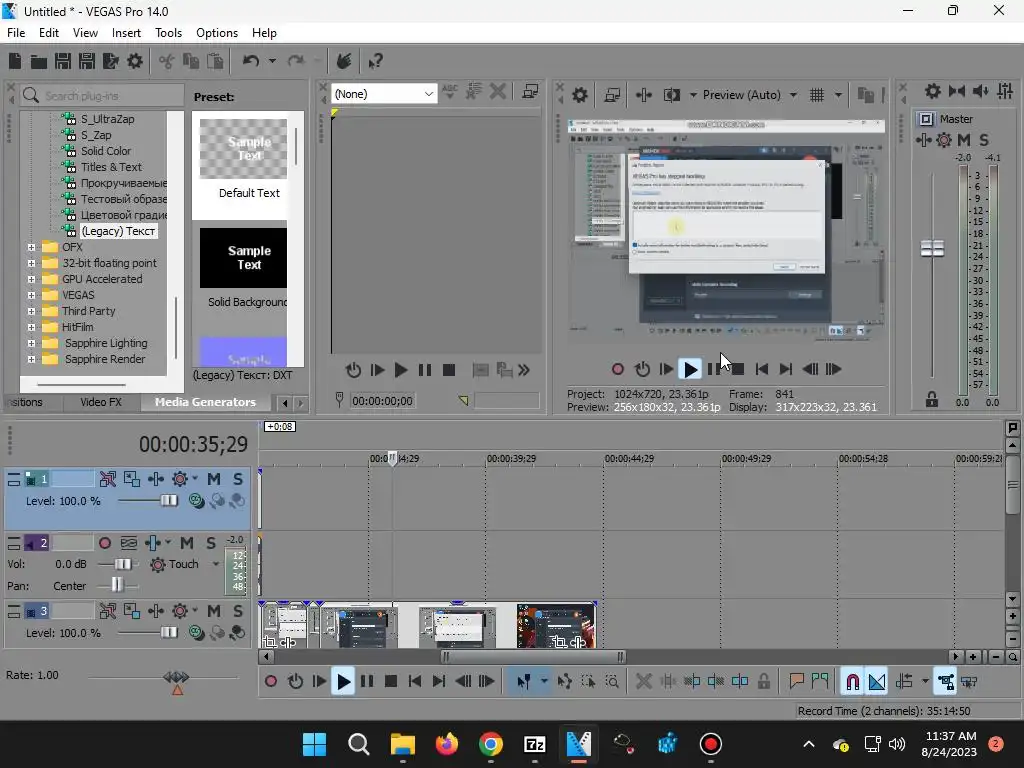
Task: Open the Touch automation mode dropdown
Action: coord(216,564)
